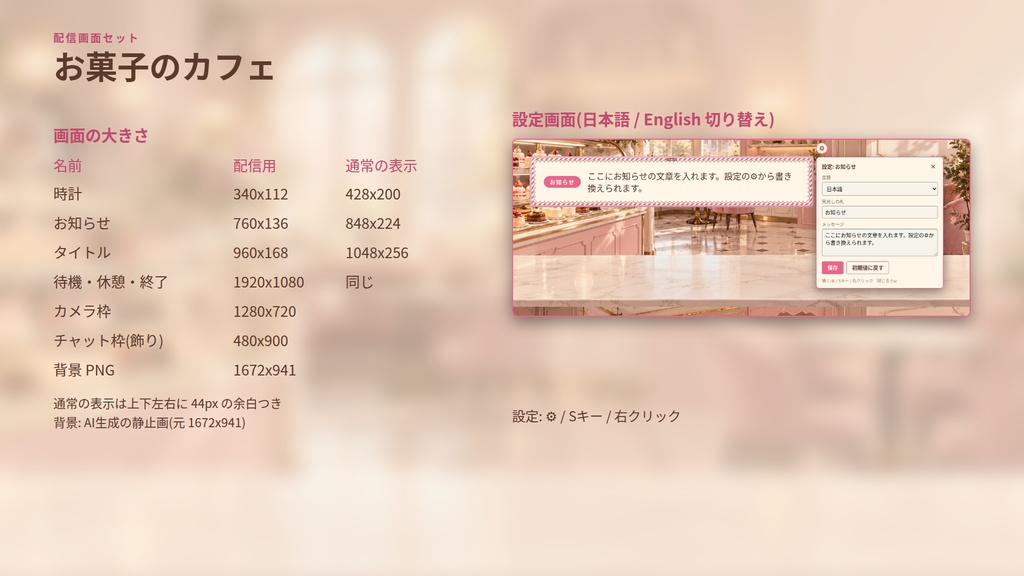
Task: Click the 1920x1080 size value
Action: [x=268, y=282]
